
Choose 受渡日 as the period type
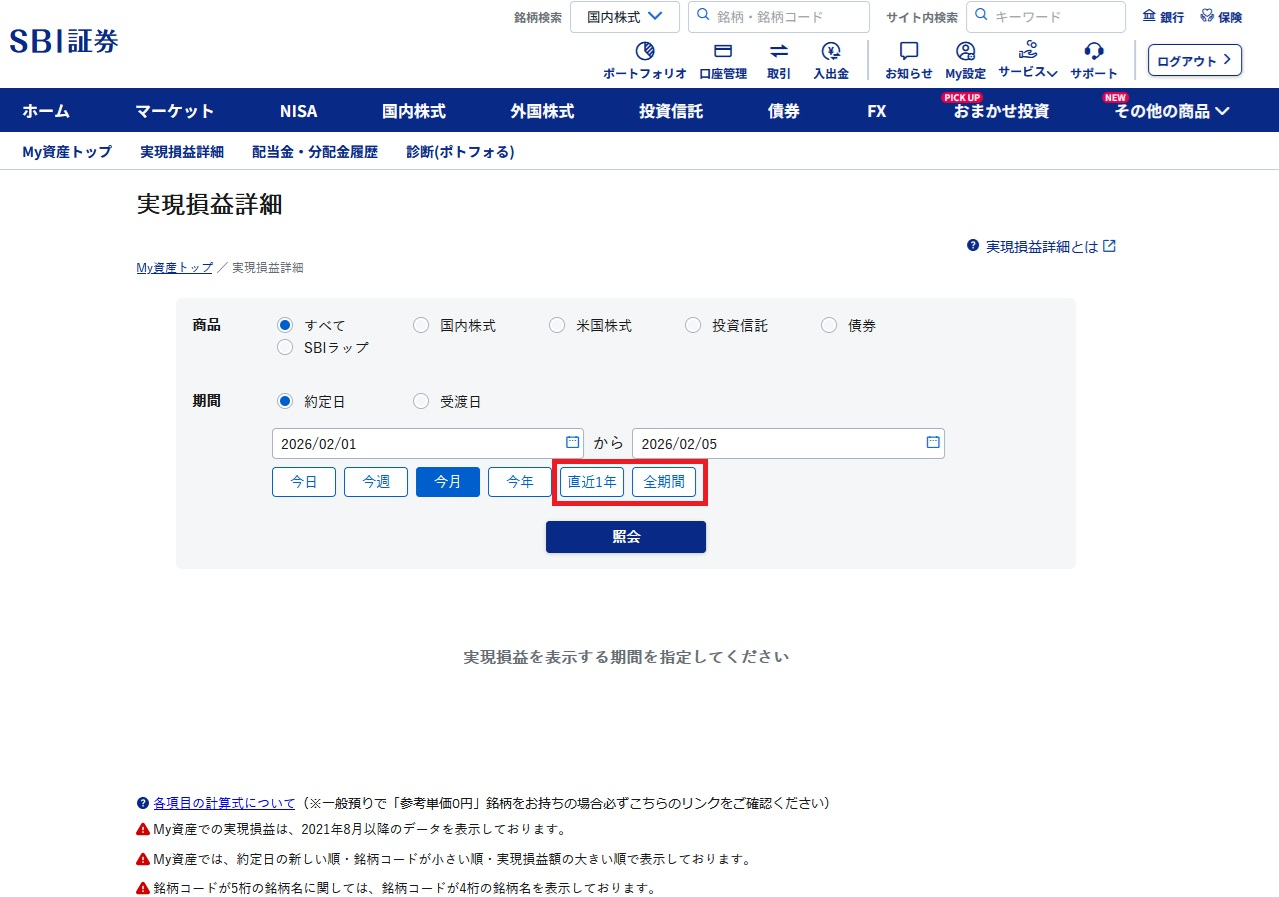pyautogui.click(x=421, y=401)
